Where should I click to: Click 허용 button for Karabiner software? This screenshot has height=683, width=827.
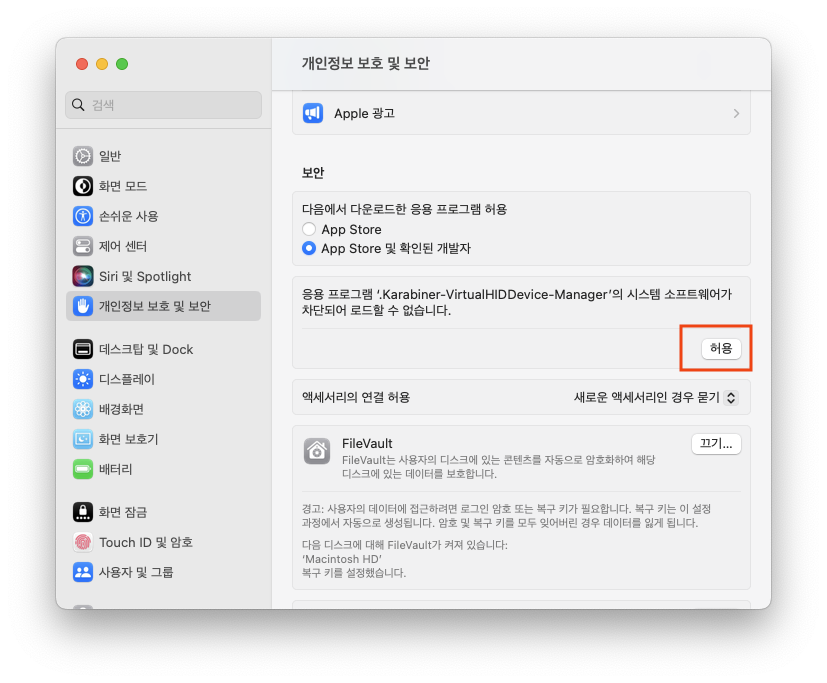pos(721,349)
